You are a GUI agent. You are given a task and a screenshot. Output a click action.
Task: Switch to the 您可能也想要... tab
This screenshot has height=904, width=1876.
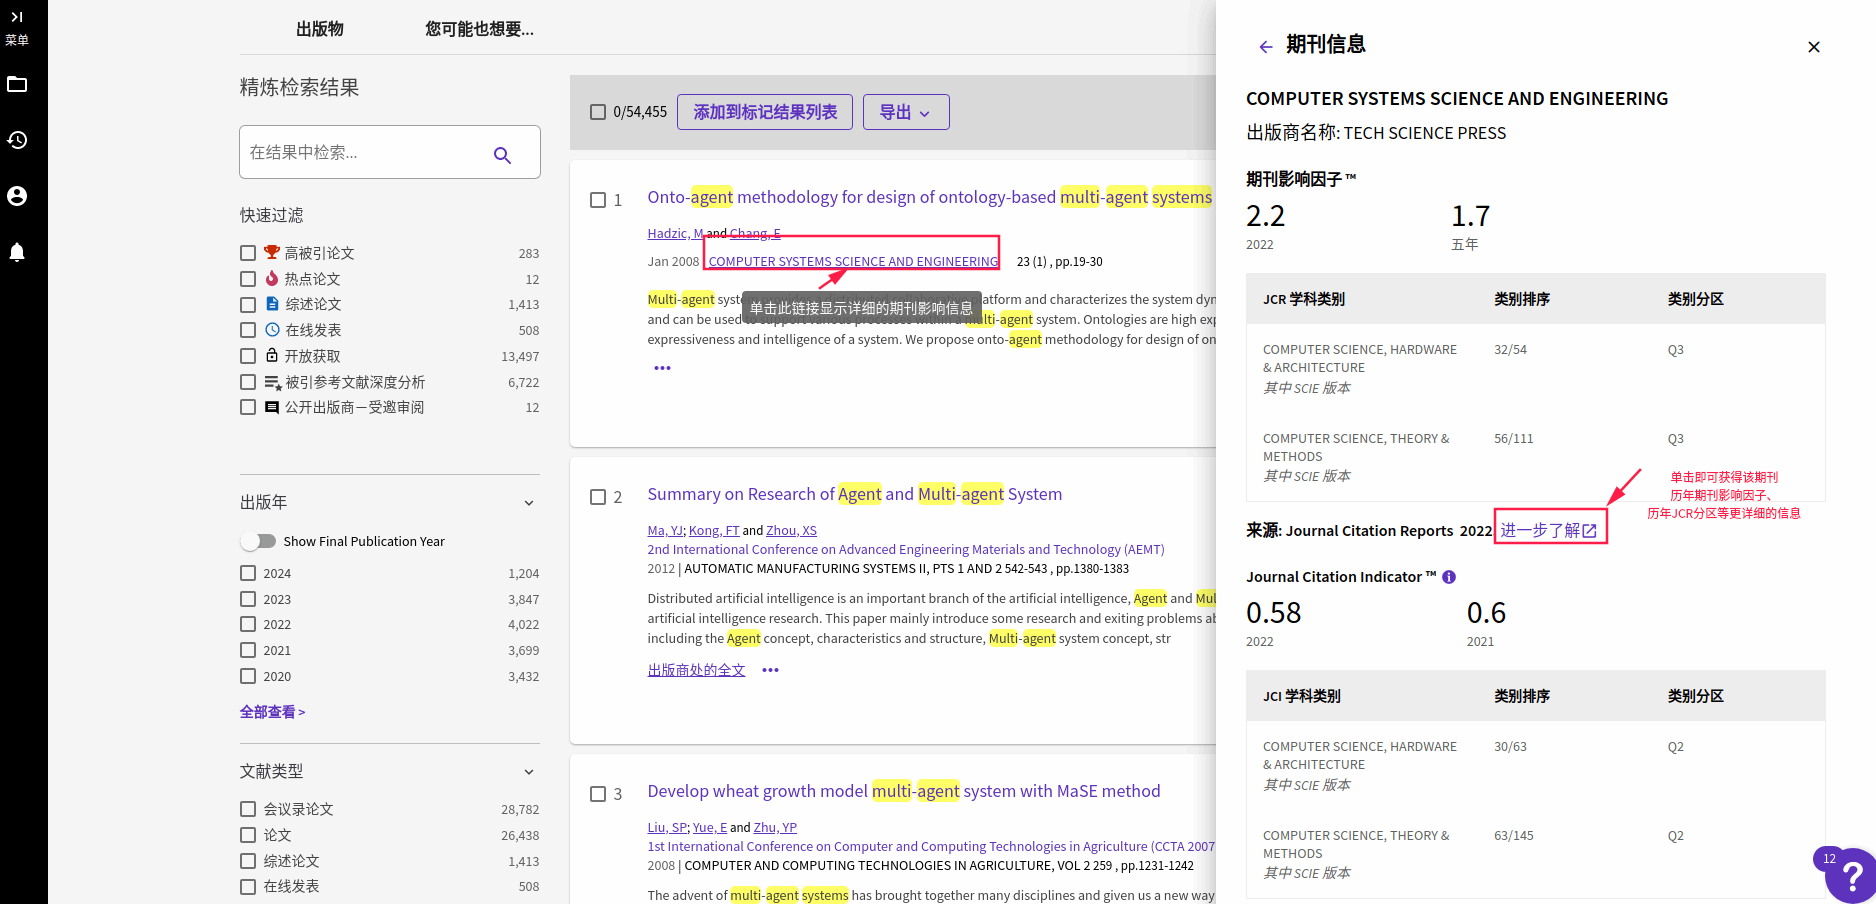479,29
